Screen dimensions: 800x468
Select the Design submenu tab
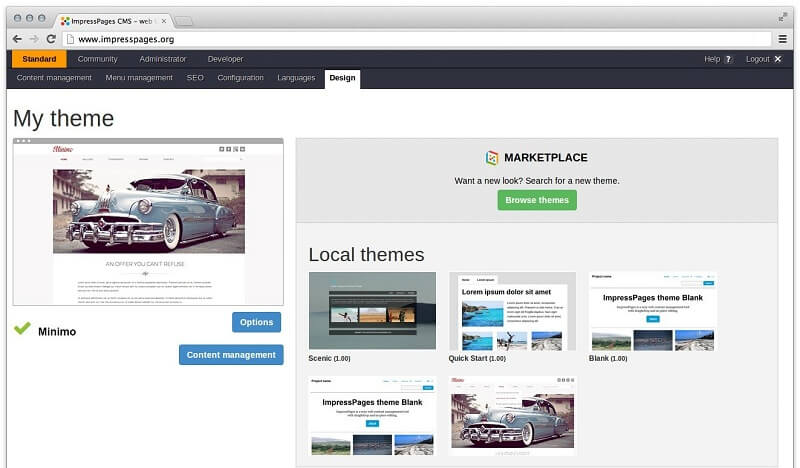pos(342,78)
